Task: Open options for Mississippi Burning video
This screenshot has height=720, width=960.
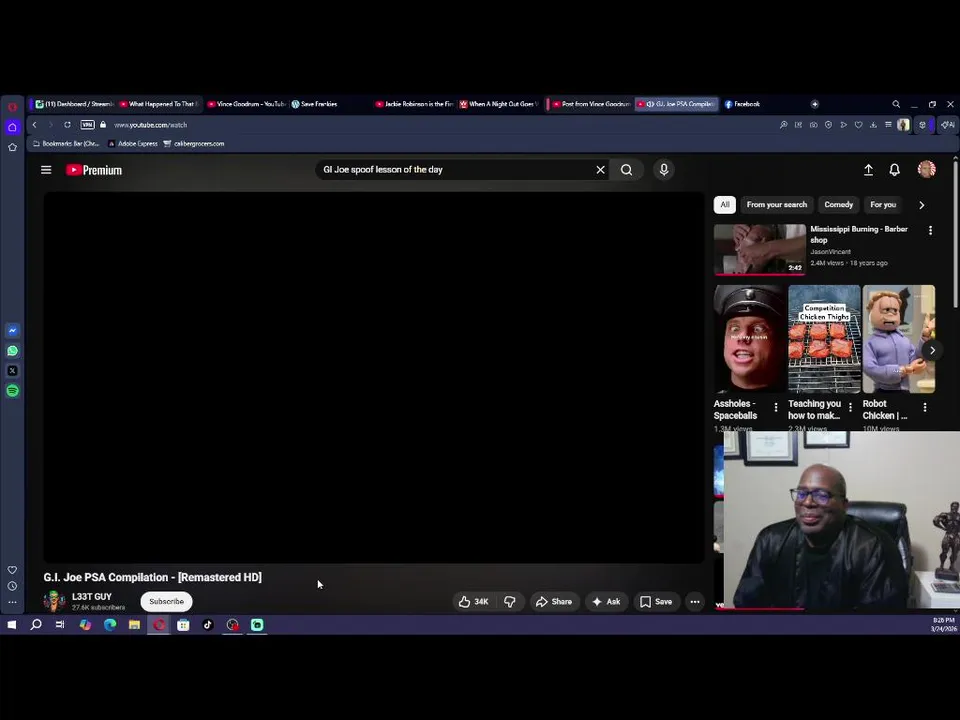Action: [931, 230]
